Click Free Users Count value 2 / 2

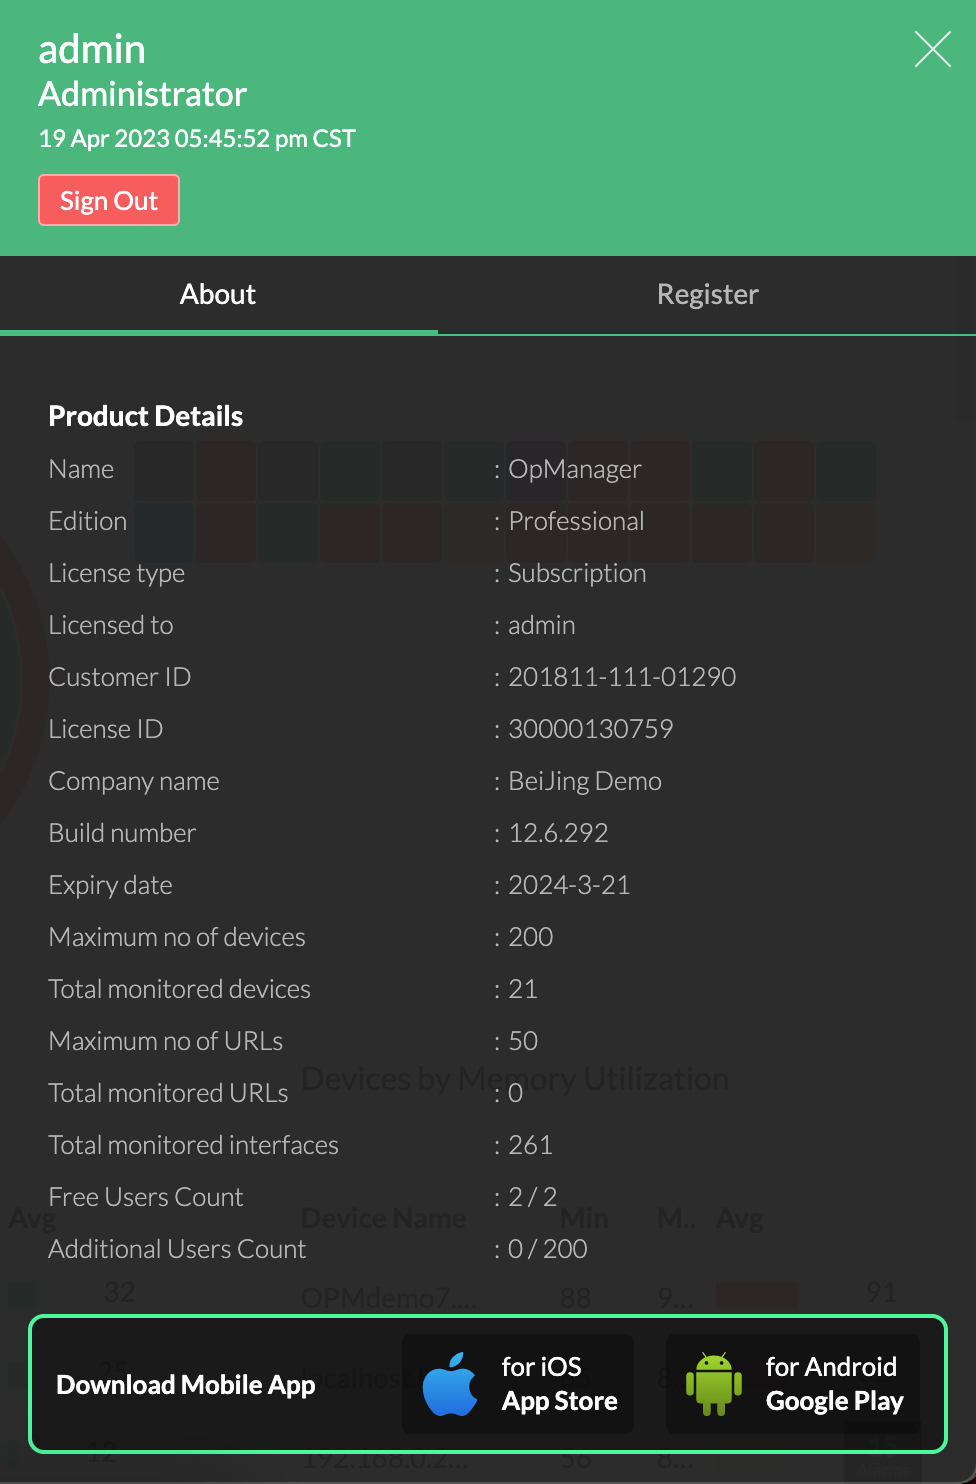[533, 1197]
